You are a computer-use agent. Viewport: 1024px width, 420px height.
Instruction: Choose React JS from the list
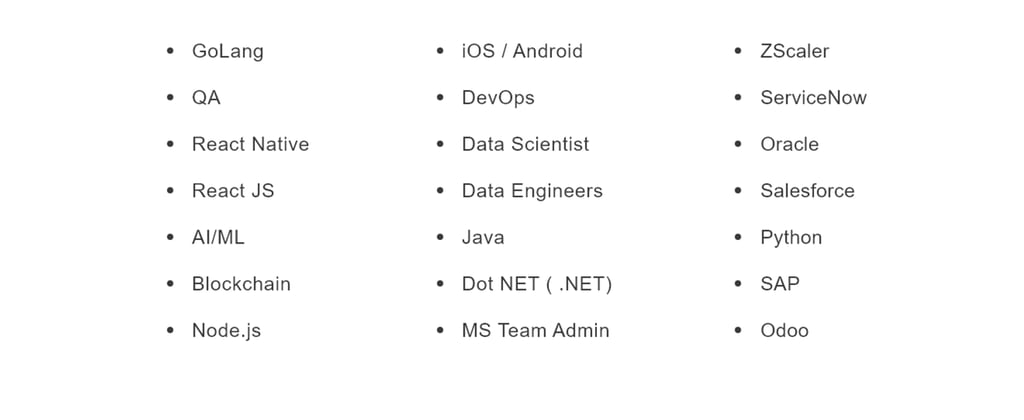pyautogui.click(x=232, y=191)
